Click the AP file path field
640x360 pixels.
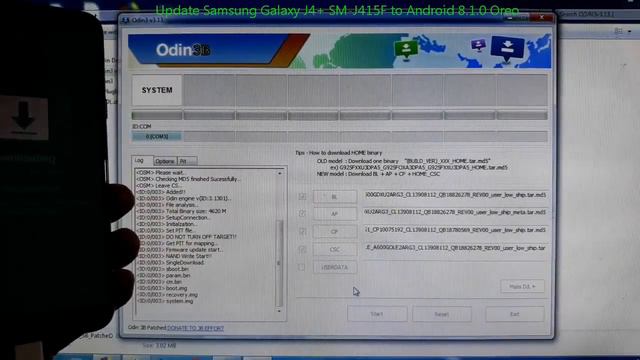coord(455,213)
